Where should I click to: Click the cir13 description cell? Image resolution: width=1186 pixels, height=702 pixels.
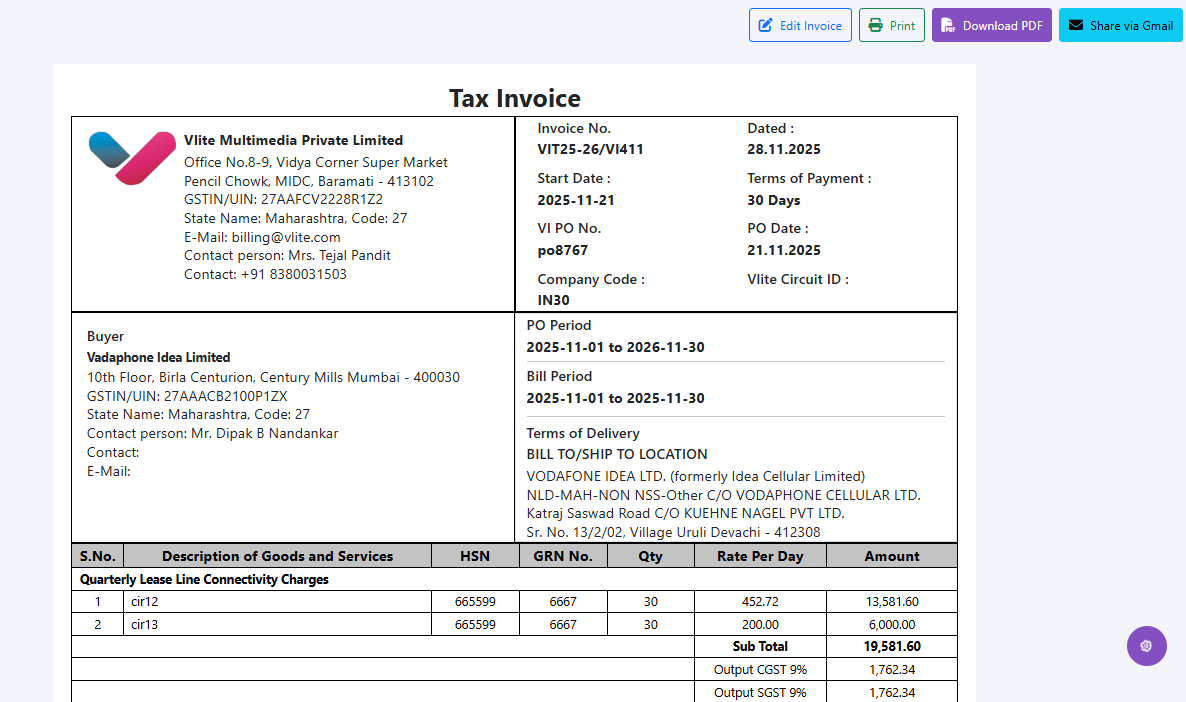(278, 625)
